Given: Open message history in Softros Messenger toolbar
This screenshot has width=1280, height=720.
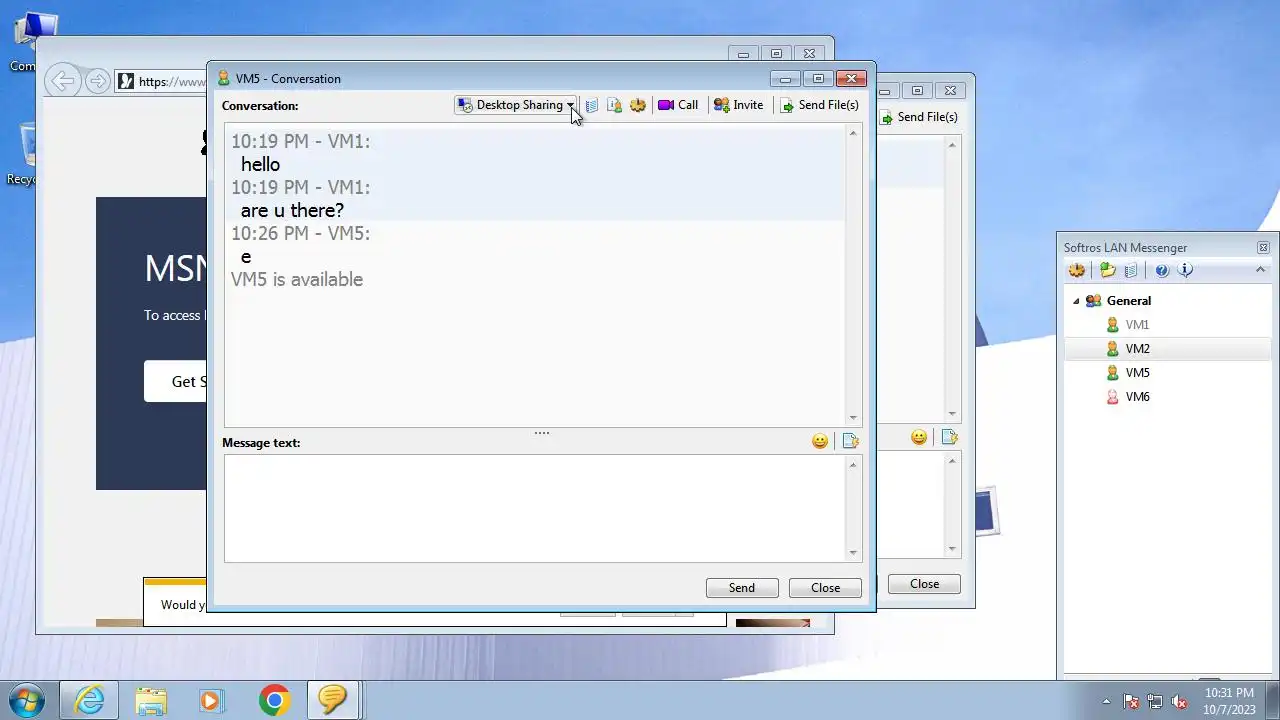Looking at the screenshot, I should (1131, 270).
